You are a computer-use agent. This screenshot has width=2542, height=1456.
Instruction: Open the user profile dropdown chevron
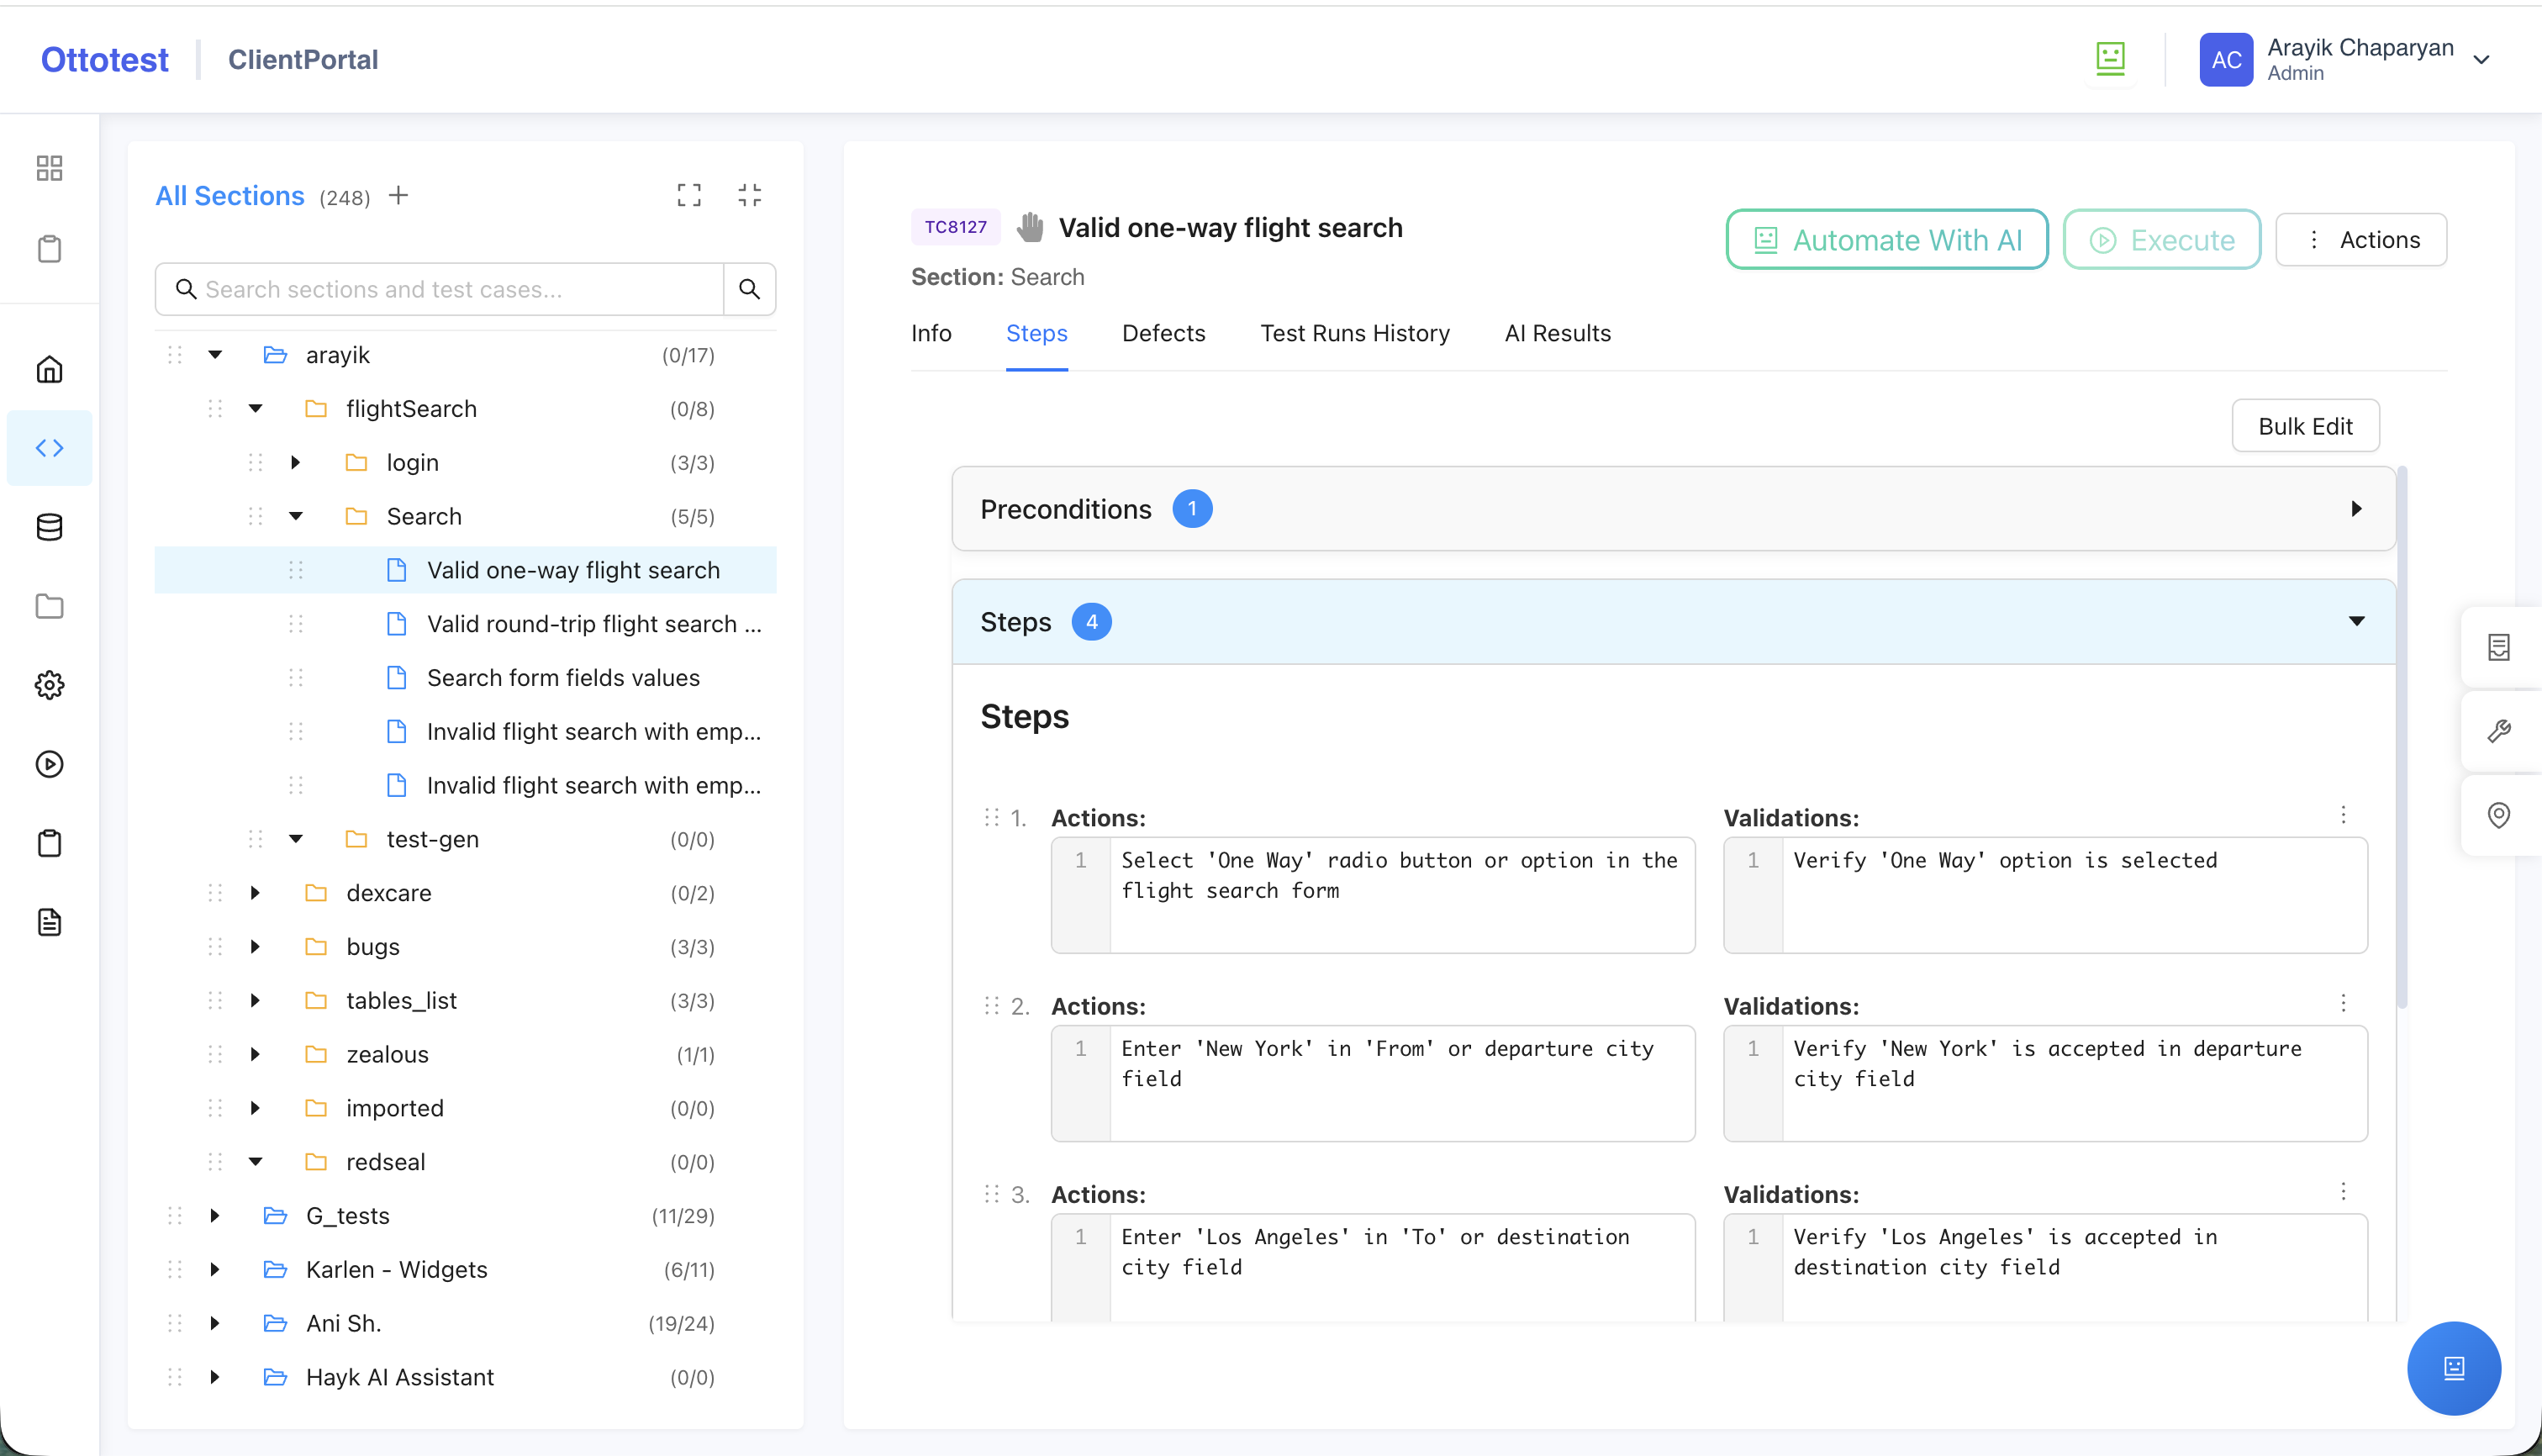coord(2481,60)
